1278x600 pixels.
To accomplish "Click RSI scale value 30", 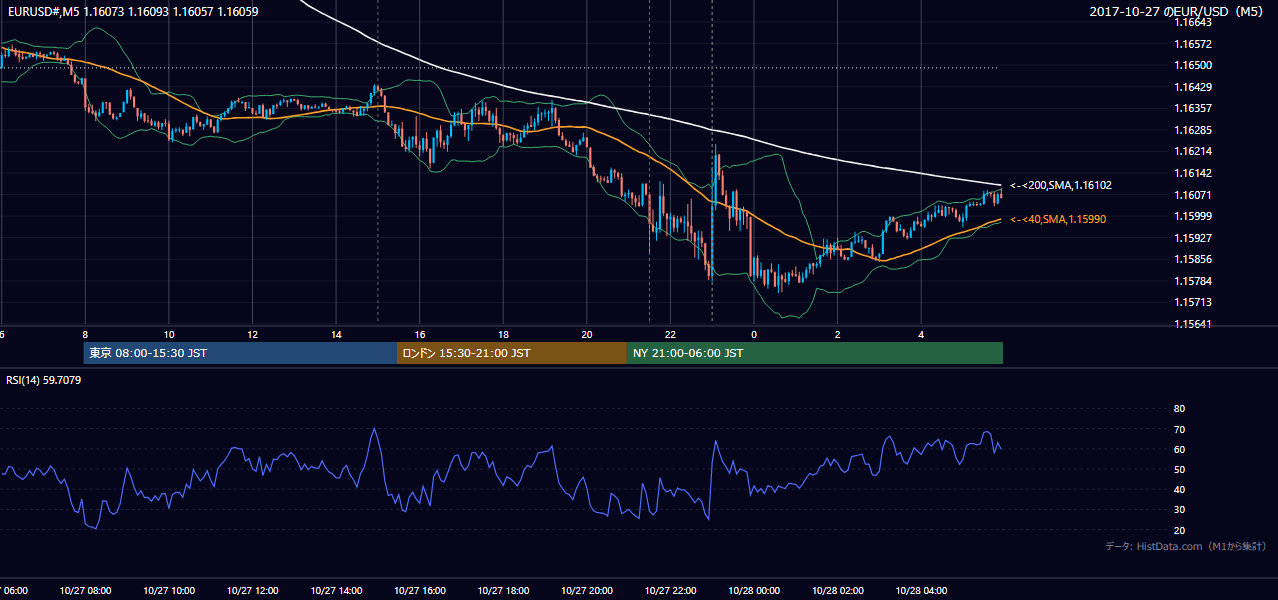I will point(1179,510).
